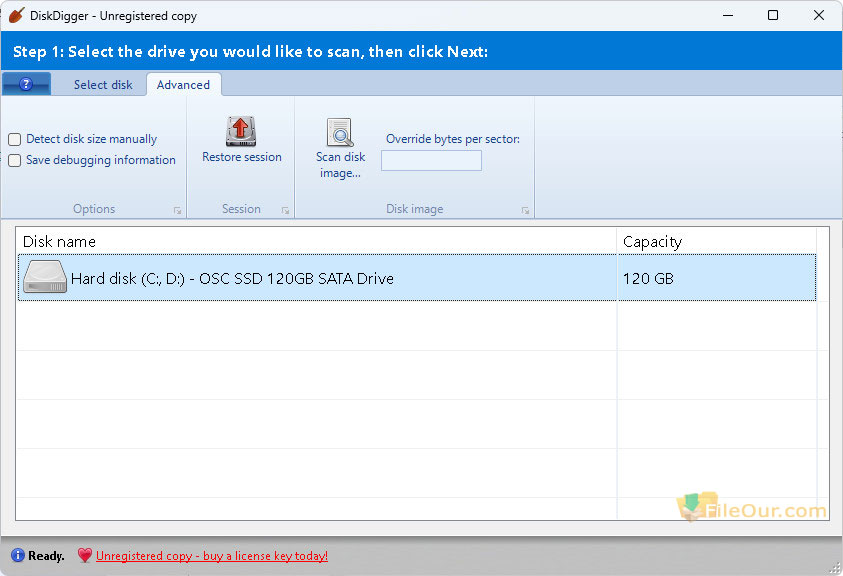Open the Advanced tab
Viewport: 843px width, 576px height.
click(183, 85)
